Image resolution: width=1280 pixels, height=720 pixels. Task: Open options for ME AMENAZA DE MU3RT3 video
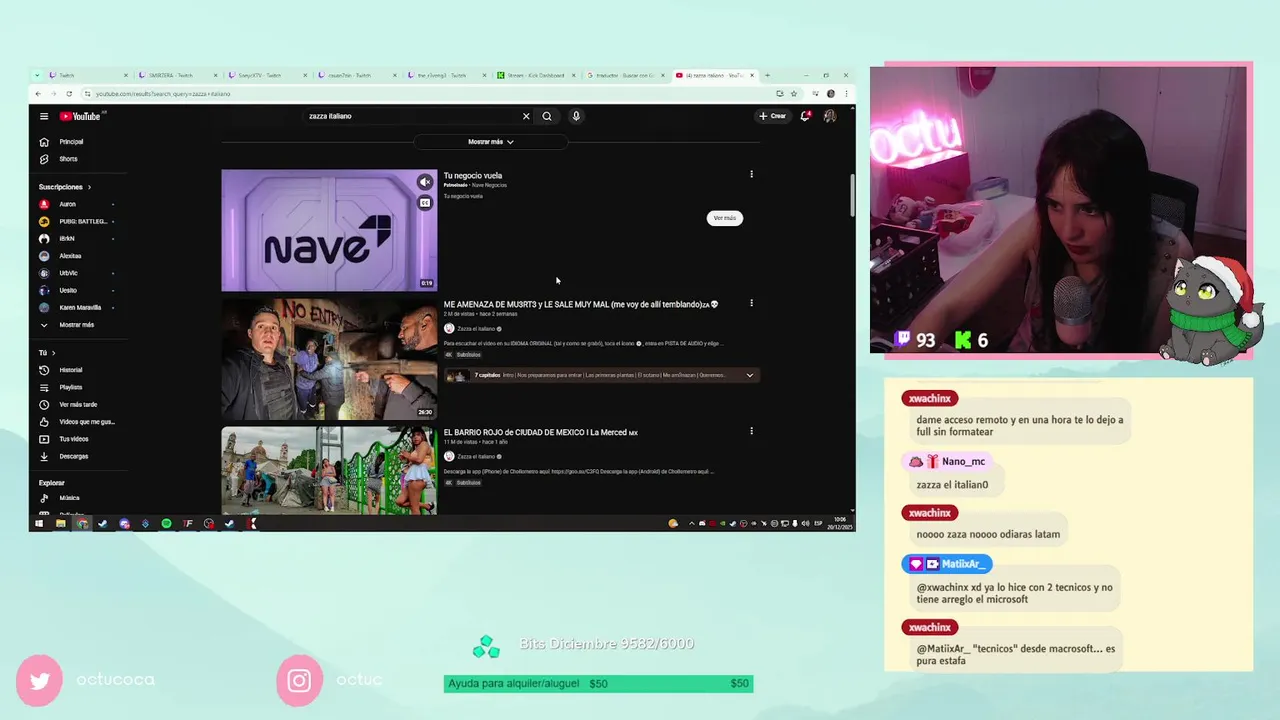(x=752, y=303)
